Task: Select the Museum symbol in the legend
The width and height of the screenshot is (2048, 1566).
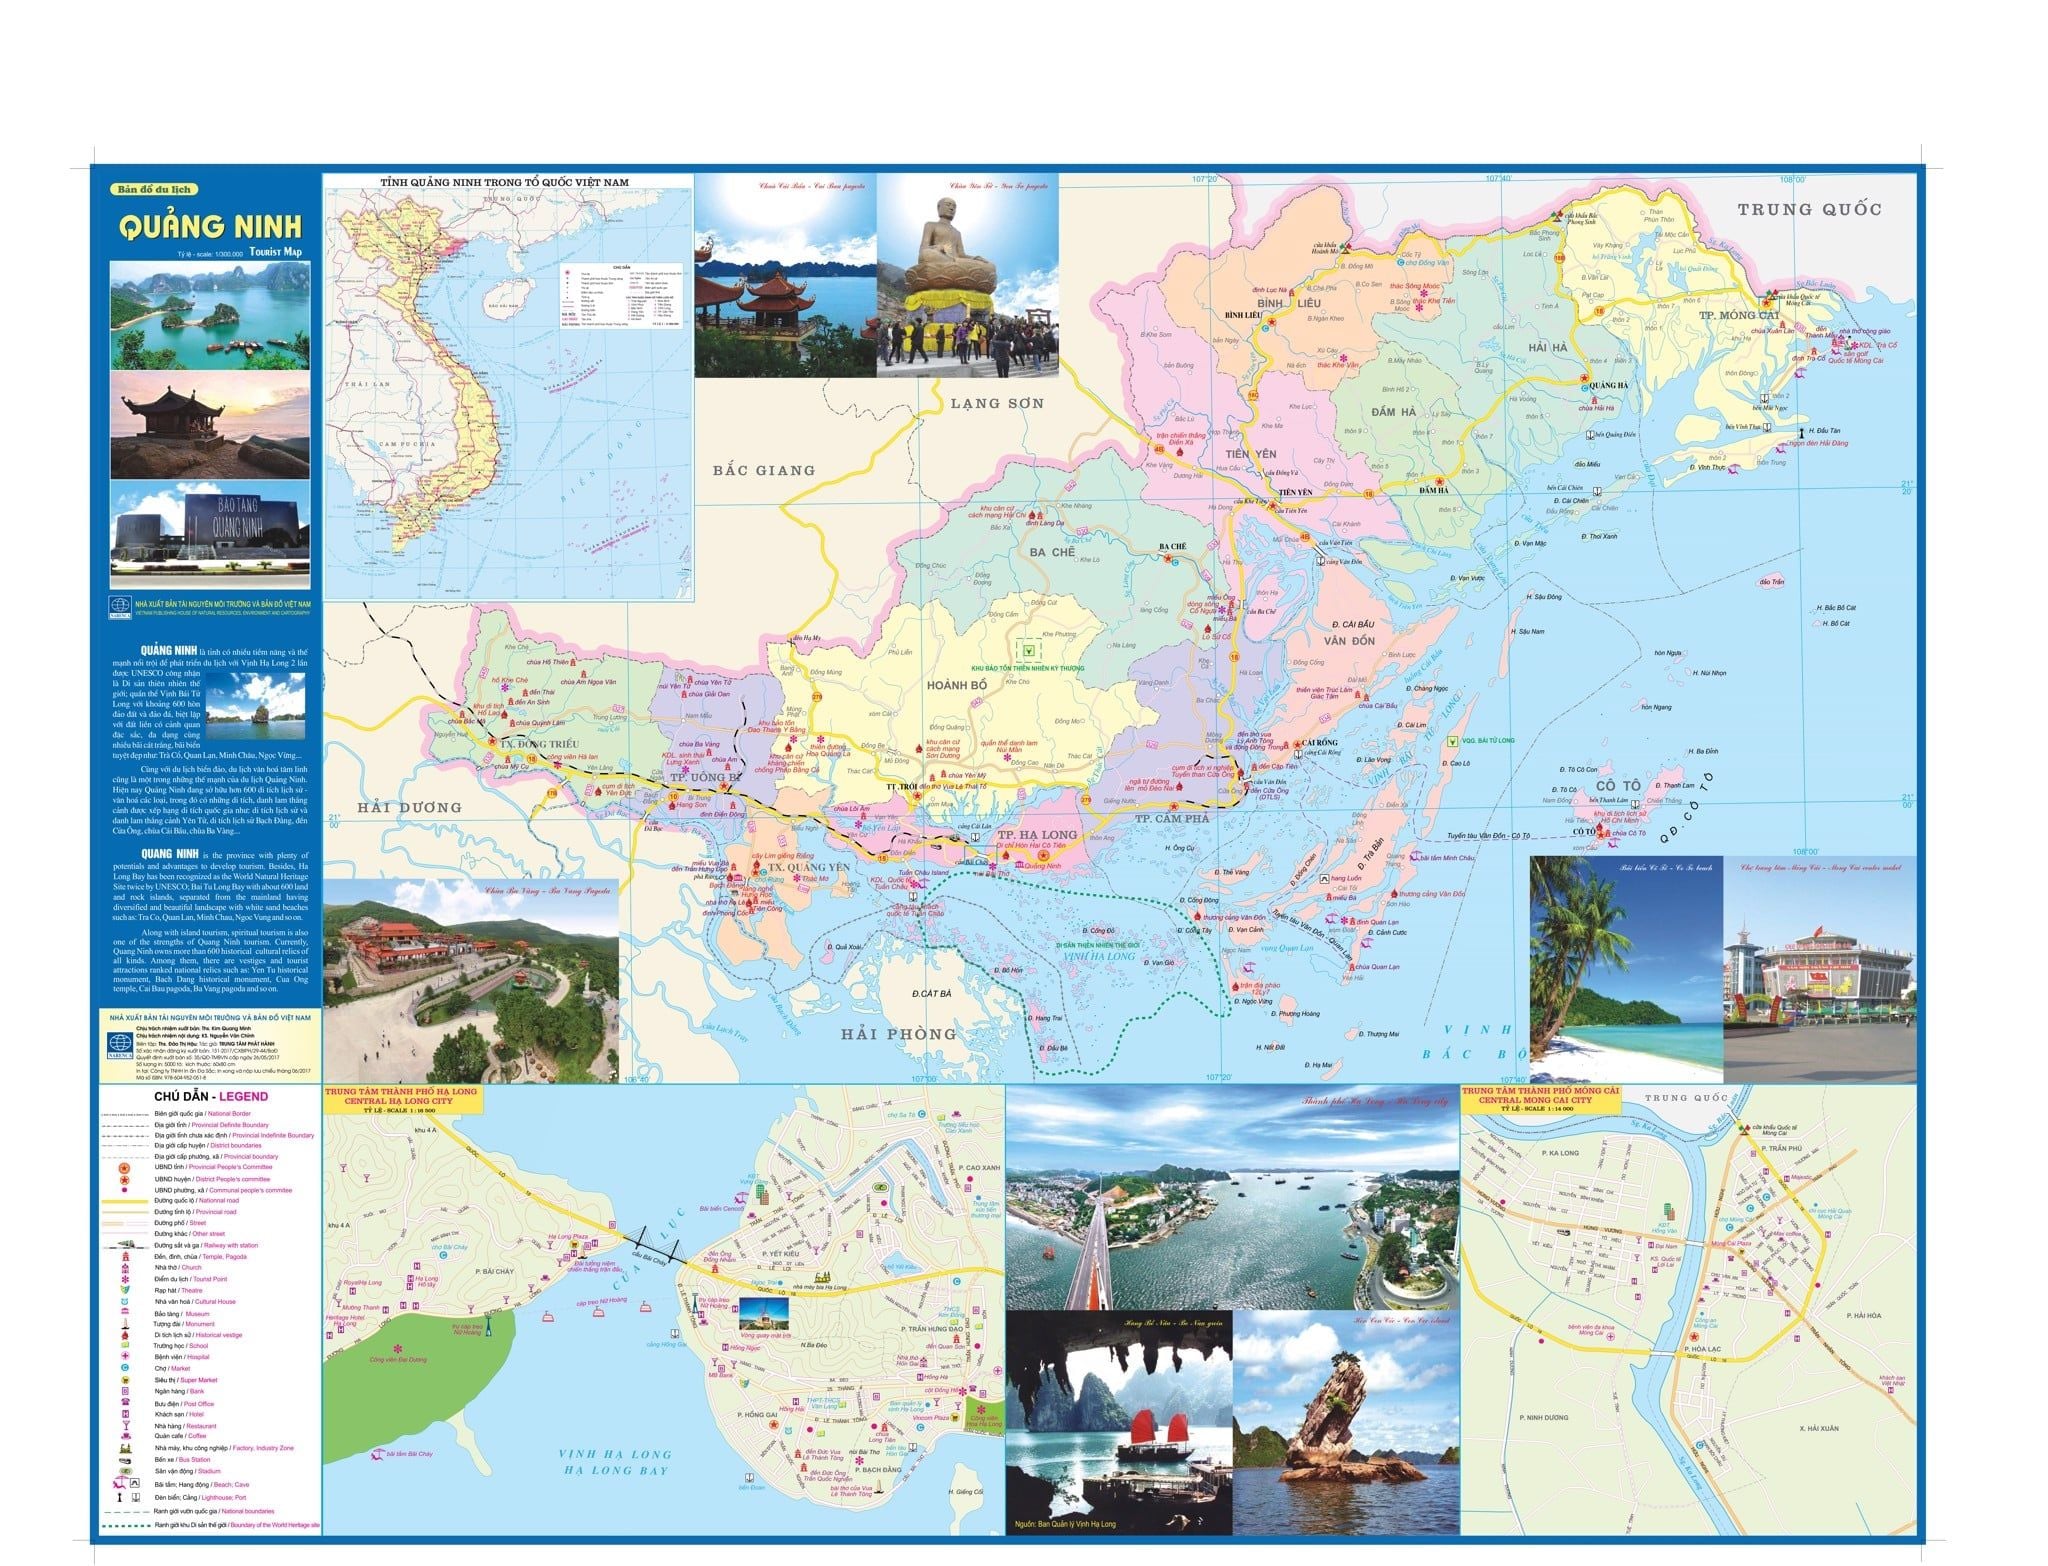Action: (x=125, y=1311)
